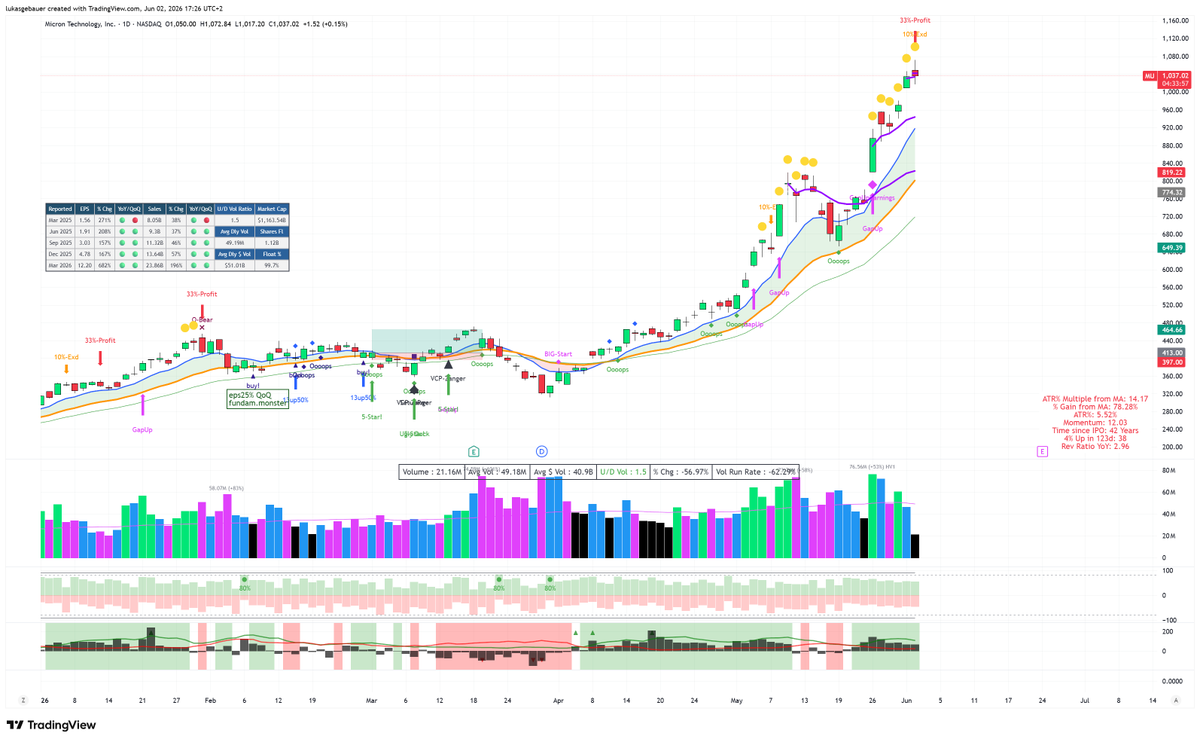The image size is (1200, 742).
Task: Click the 1,160.00 label on the price scale
Action: click(1175, 20)
